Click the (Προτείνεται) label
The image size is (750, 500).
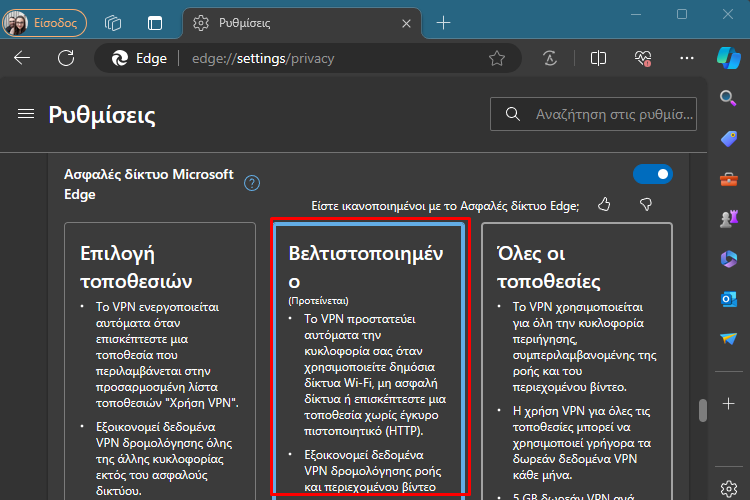point(319,301)
